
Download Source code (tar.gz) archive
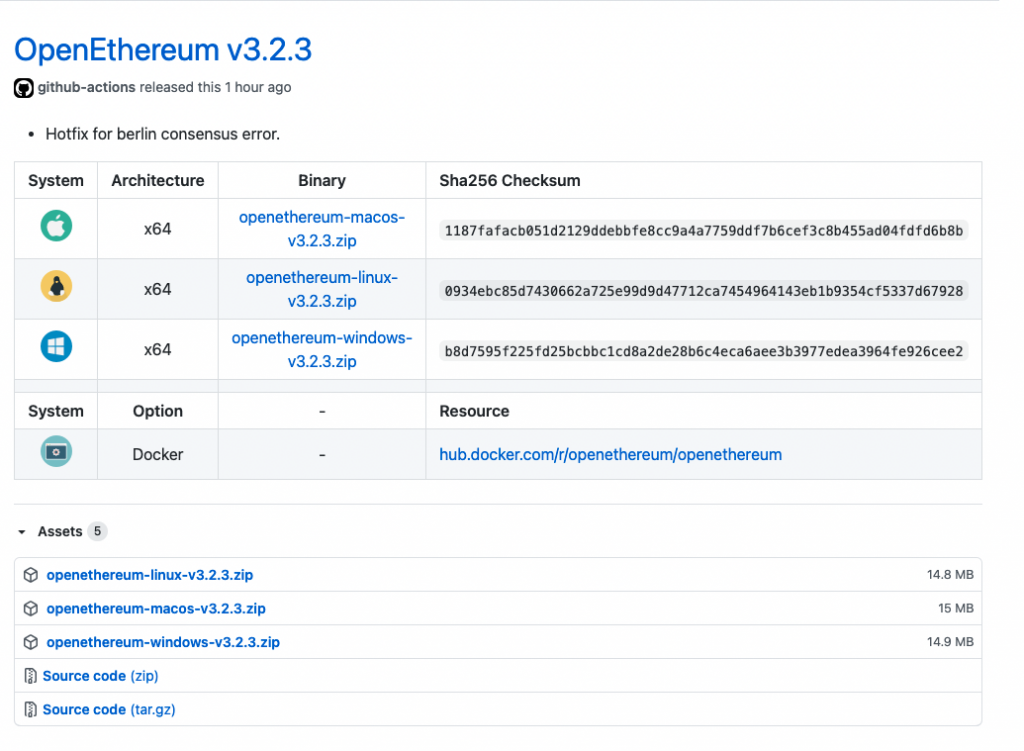pyautogui.click(x=109, y=710)
